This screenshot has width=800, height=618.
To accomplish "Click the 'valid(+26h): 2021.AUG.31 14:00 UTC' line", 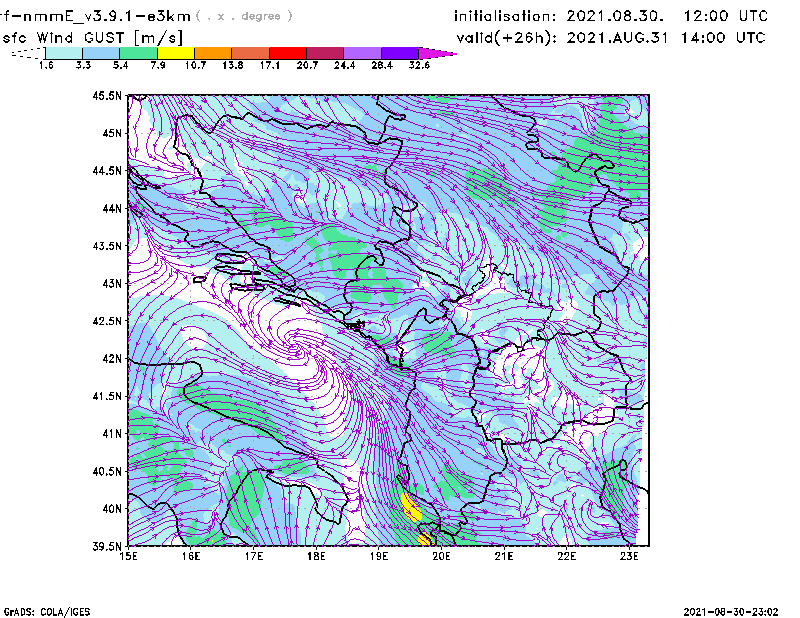I will pyautogui.click(x=611, y=38).
